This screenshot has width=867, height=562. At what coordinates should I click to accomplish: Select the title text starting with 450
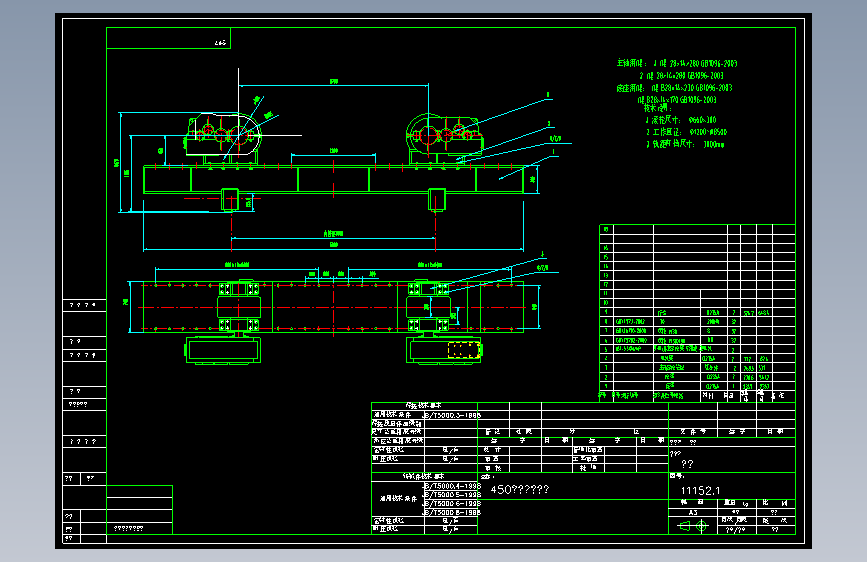[520, 490]
